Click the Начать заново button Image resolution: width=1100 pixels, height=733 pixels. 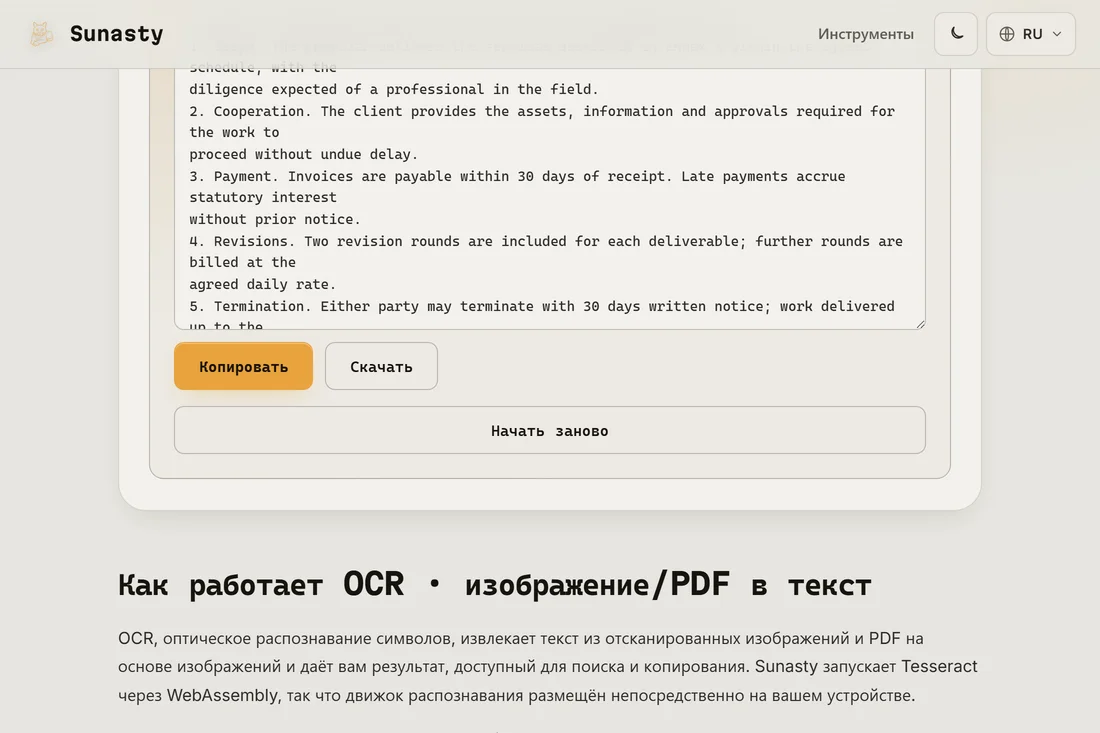click(x=550, y=430)
